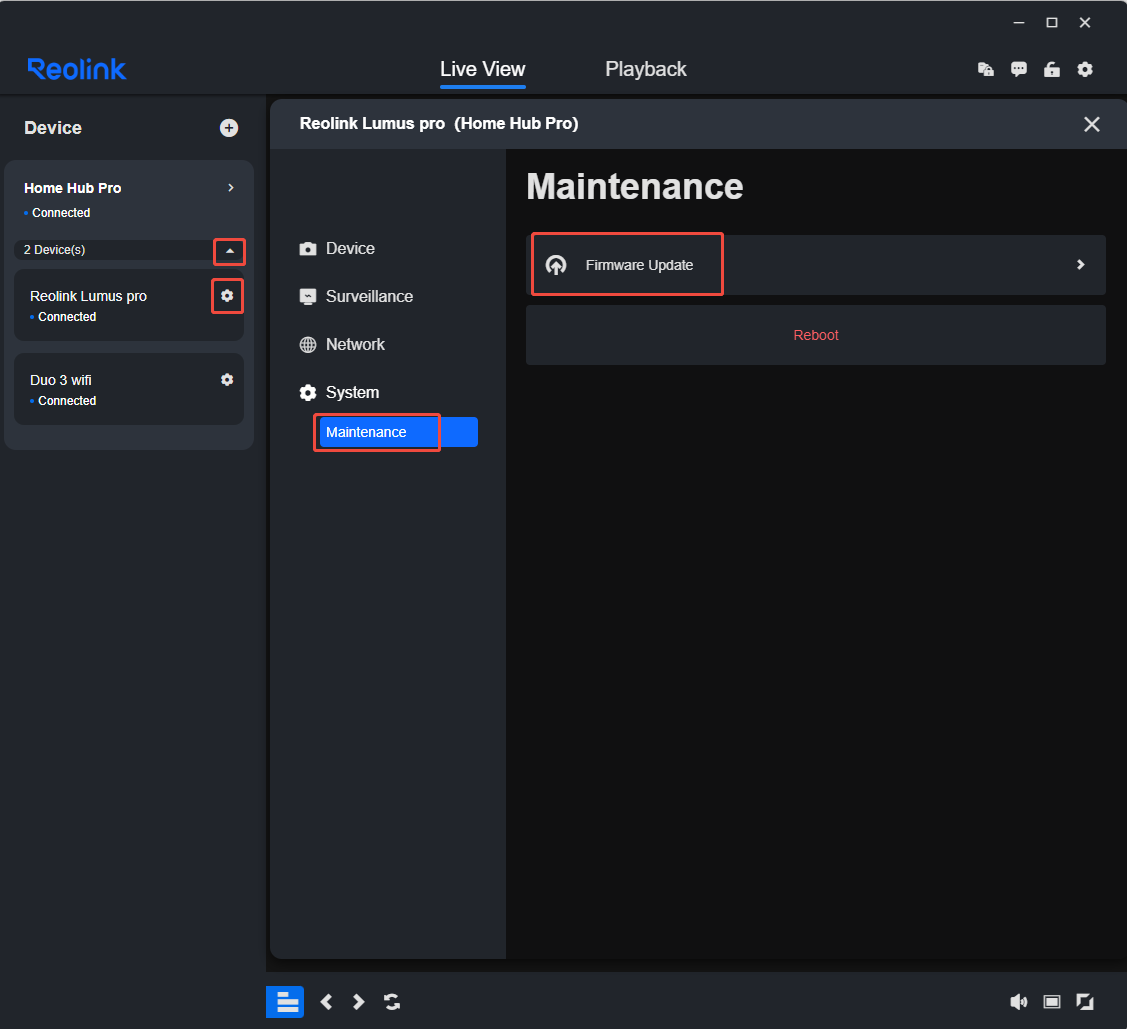Go to next page arrow in bottom bar
This screenshot has width=1127, height=1029.
coord(358,1002)
